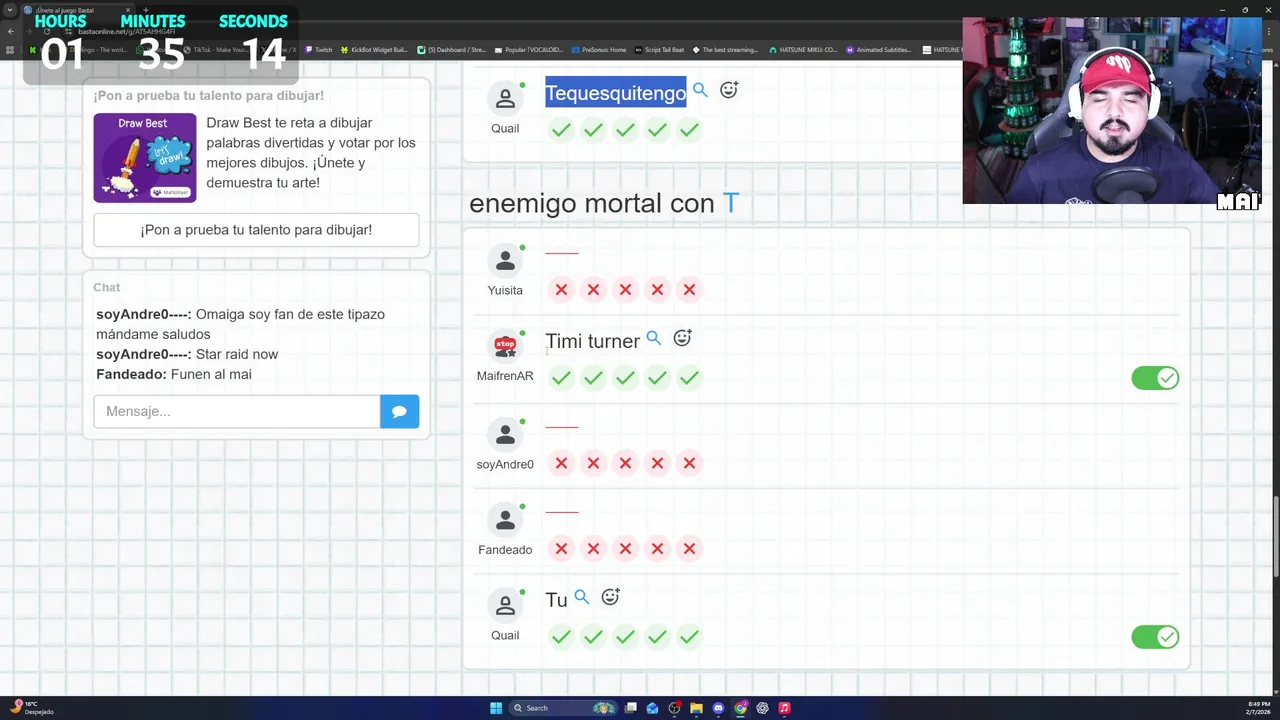Click Quail's avatar beside Tequesquitengo
The image size is (1280, 720).
(505, 99)
